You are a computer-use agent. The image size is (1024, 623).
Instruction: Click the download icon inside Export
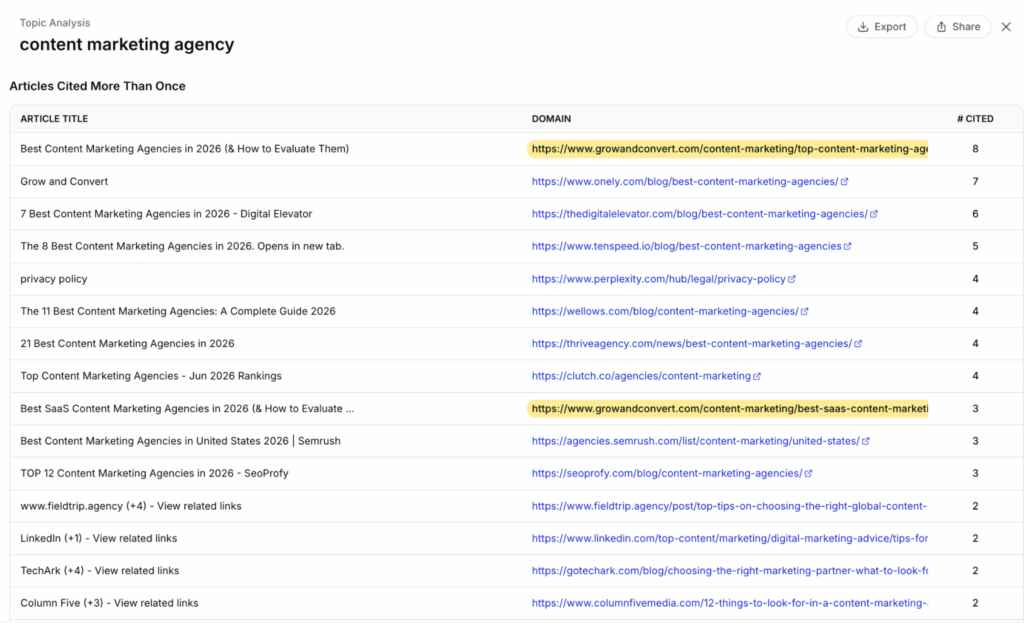coord(863,27)
